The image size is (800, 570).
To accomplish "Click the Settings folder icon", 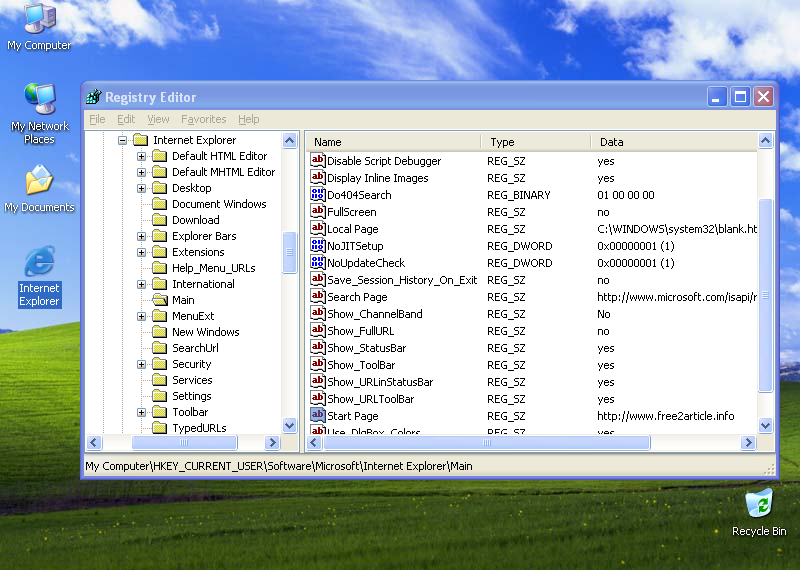I will click(160, 396).
